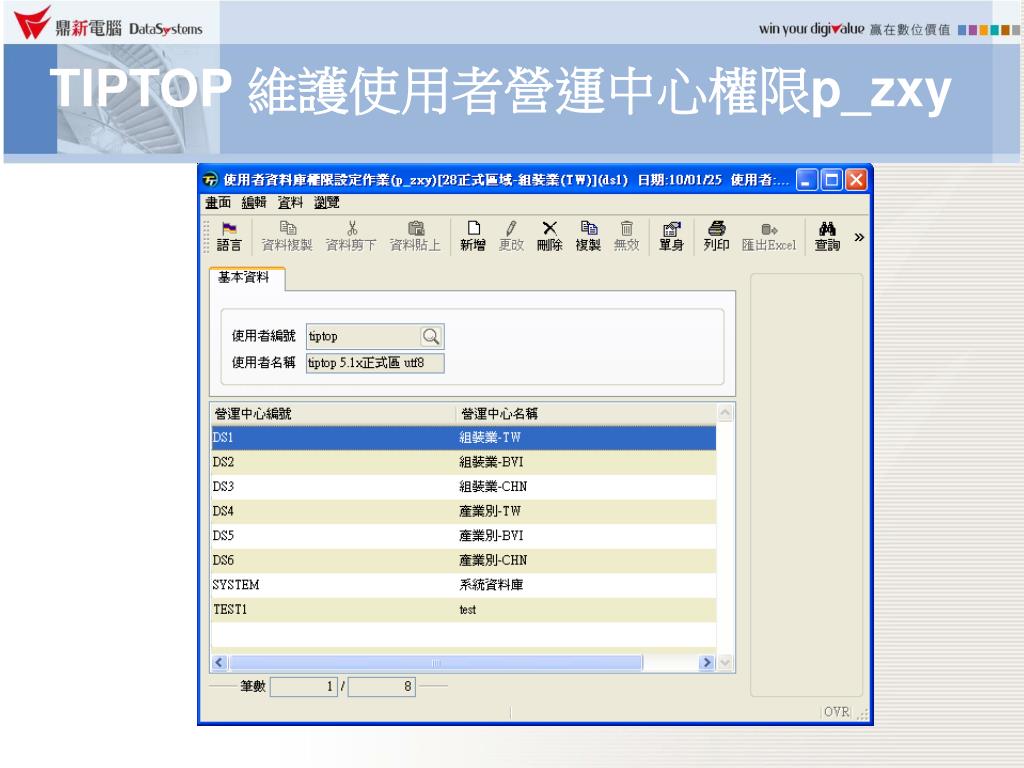Open the 瀏覽 menu

point(327,202)
